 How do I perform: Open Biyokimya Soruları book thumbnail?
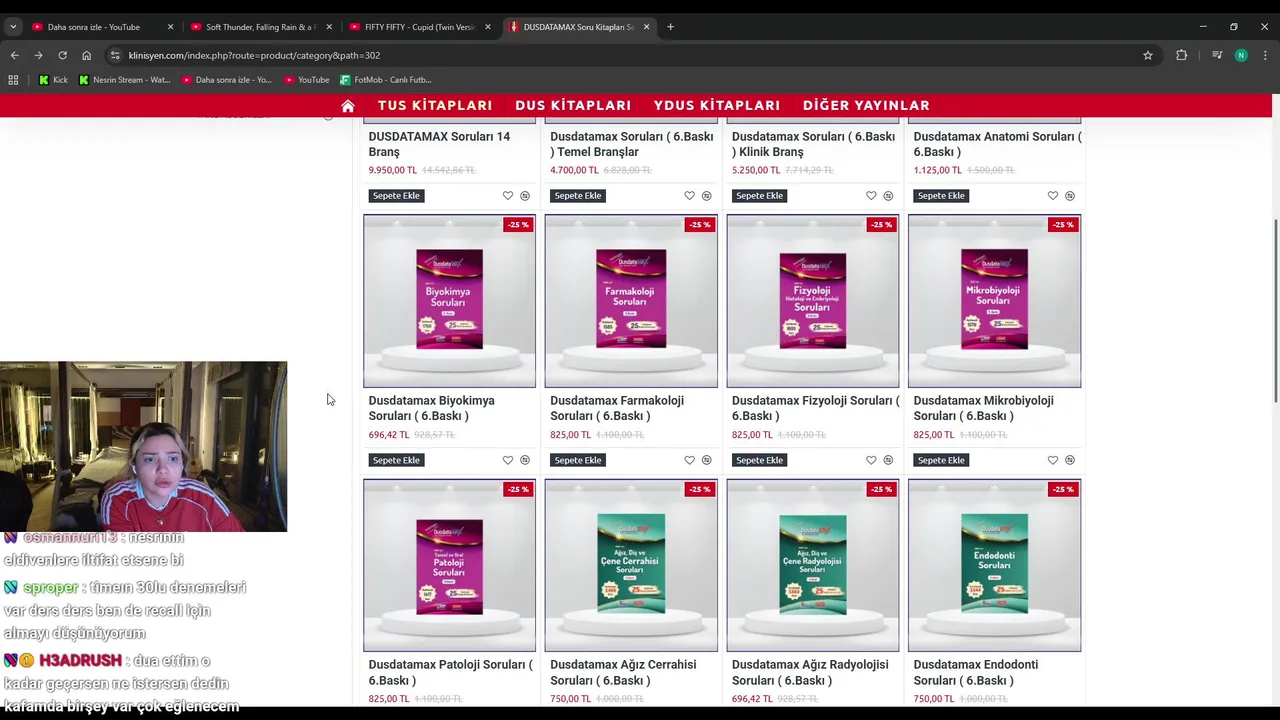tap(449, 301)
